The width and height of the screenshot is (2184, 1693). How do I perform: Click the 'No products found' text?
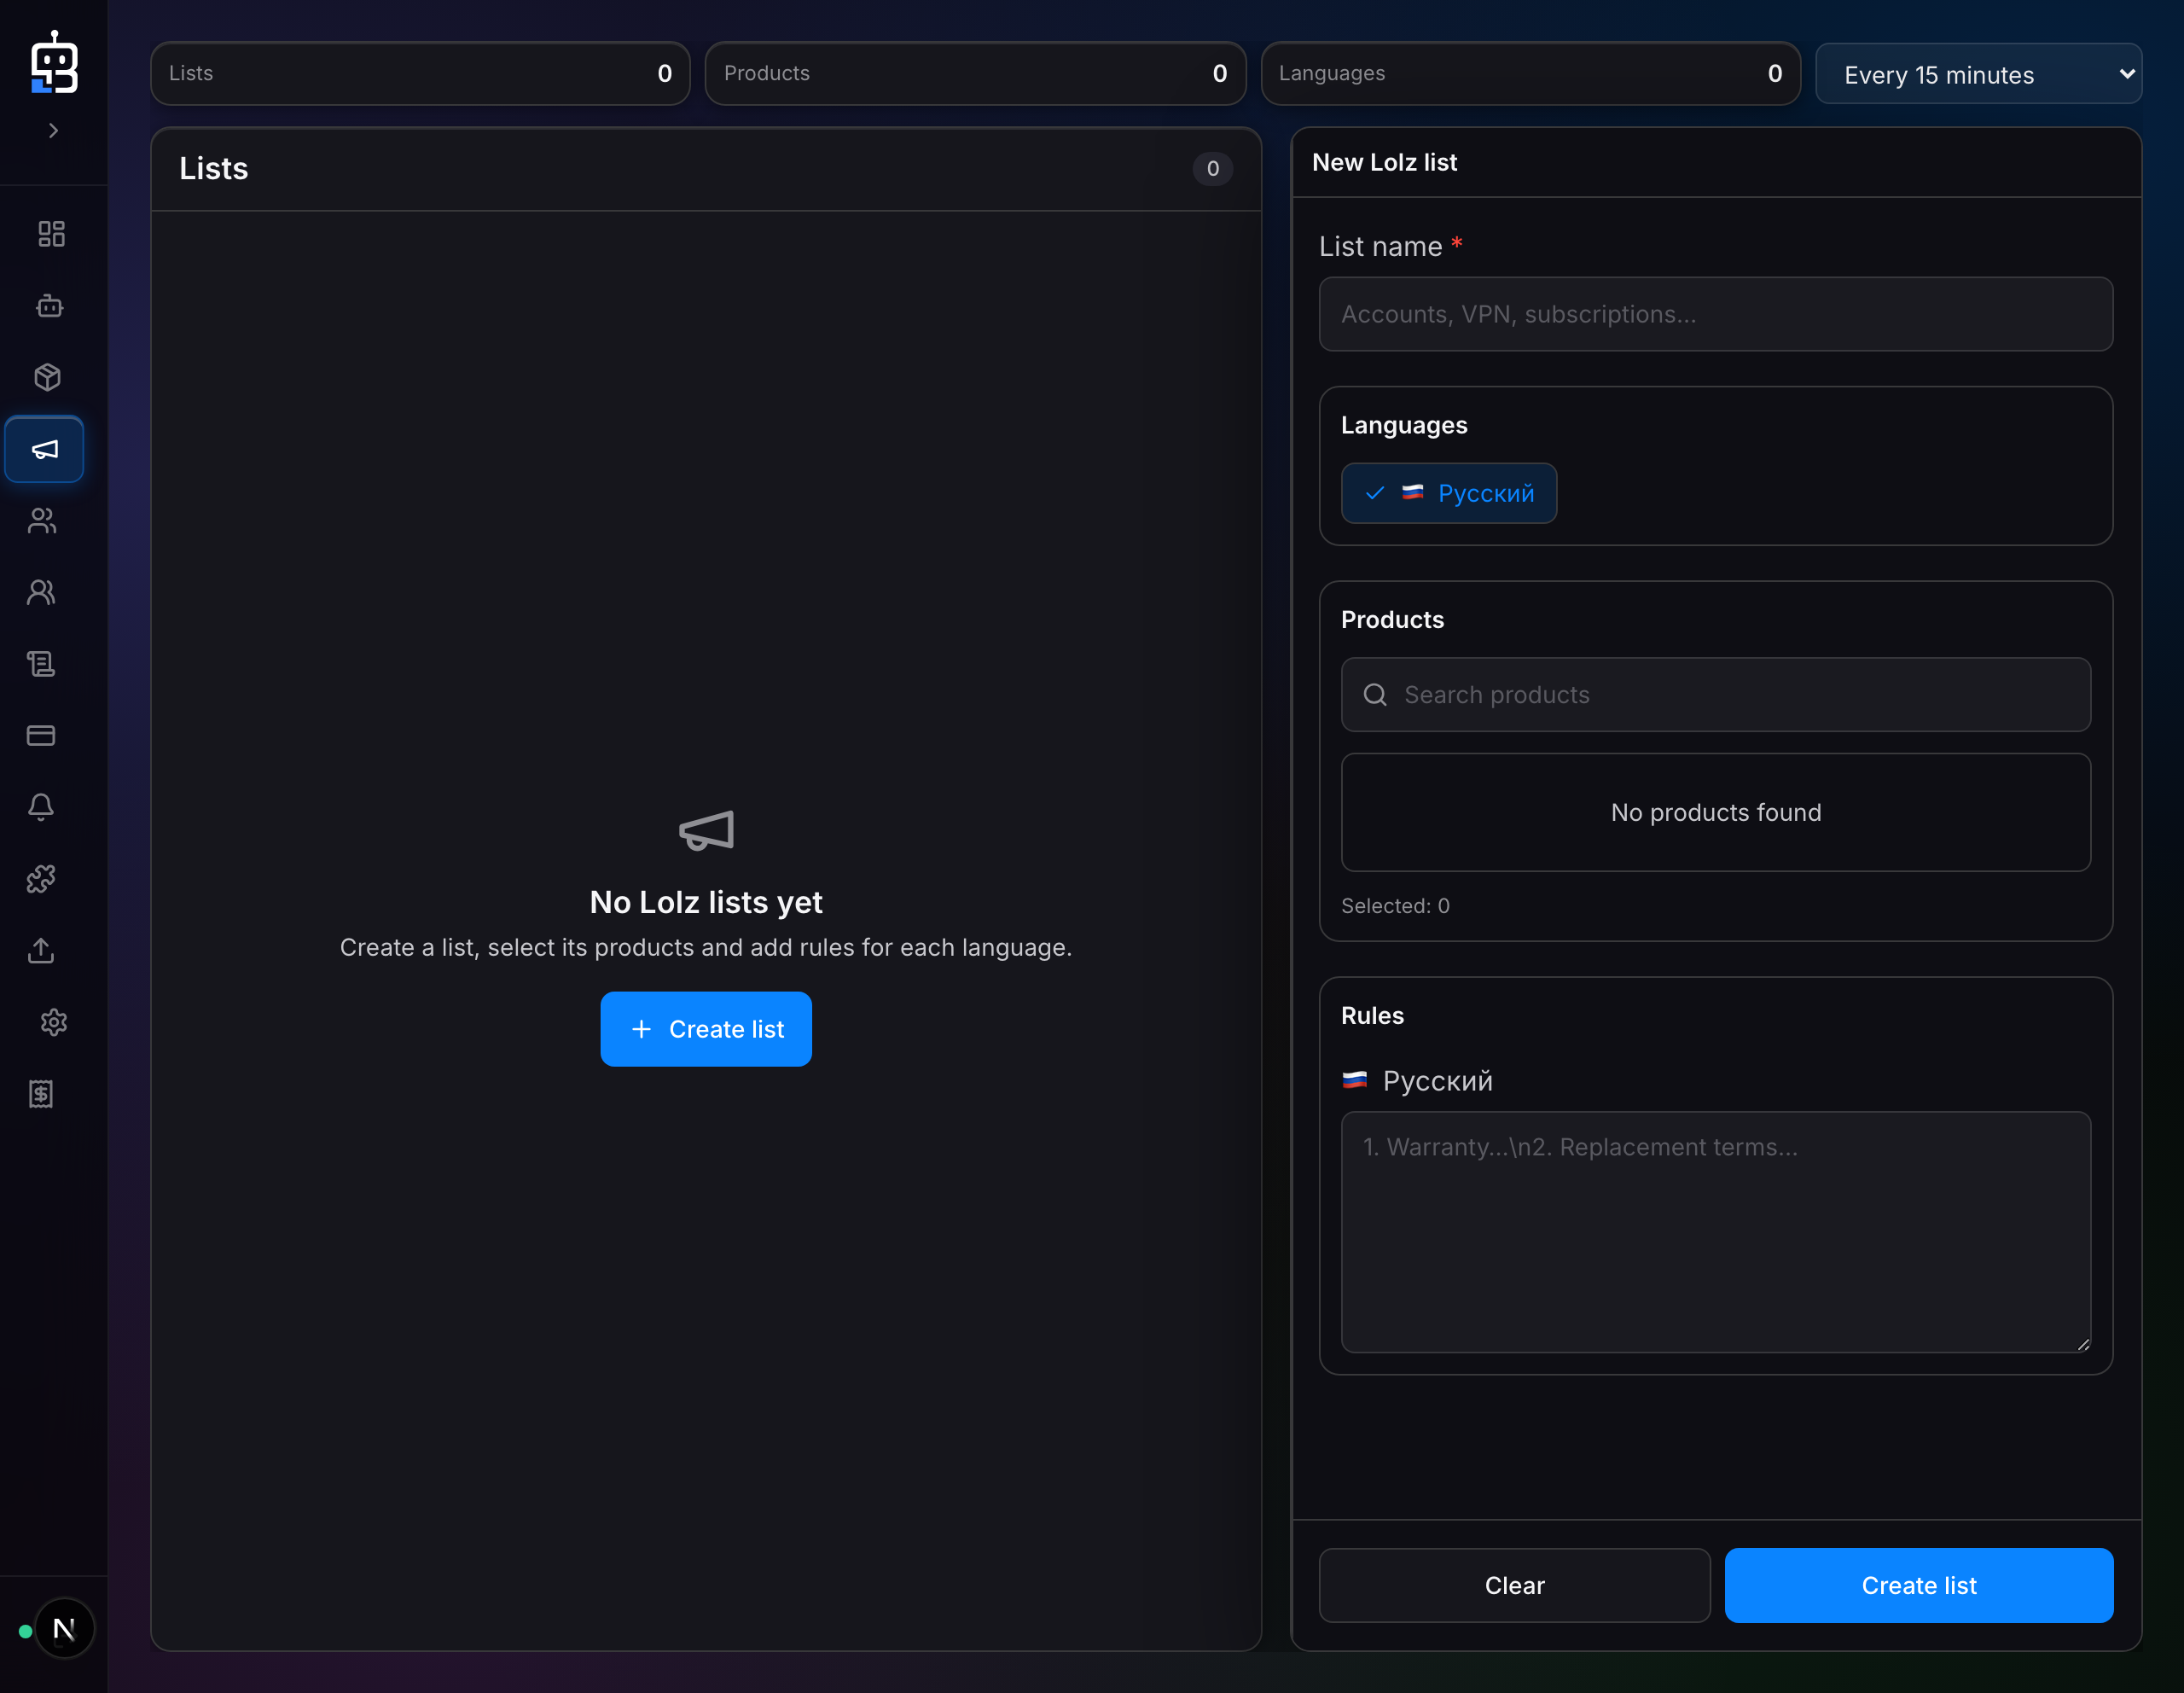click(1715, 812)
